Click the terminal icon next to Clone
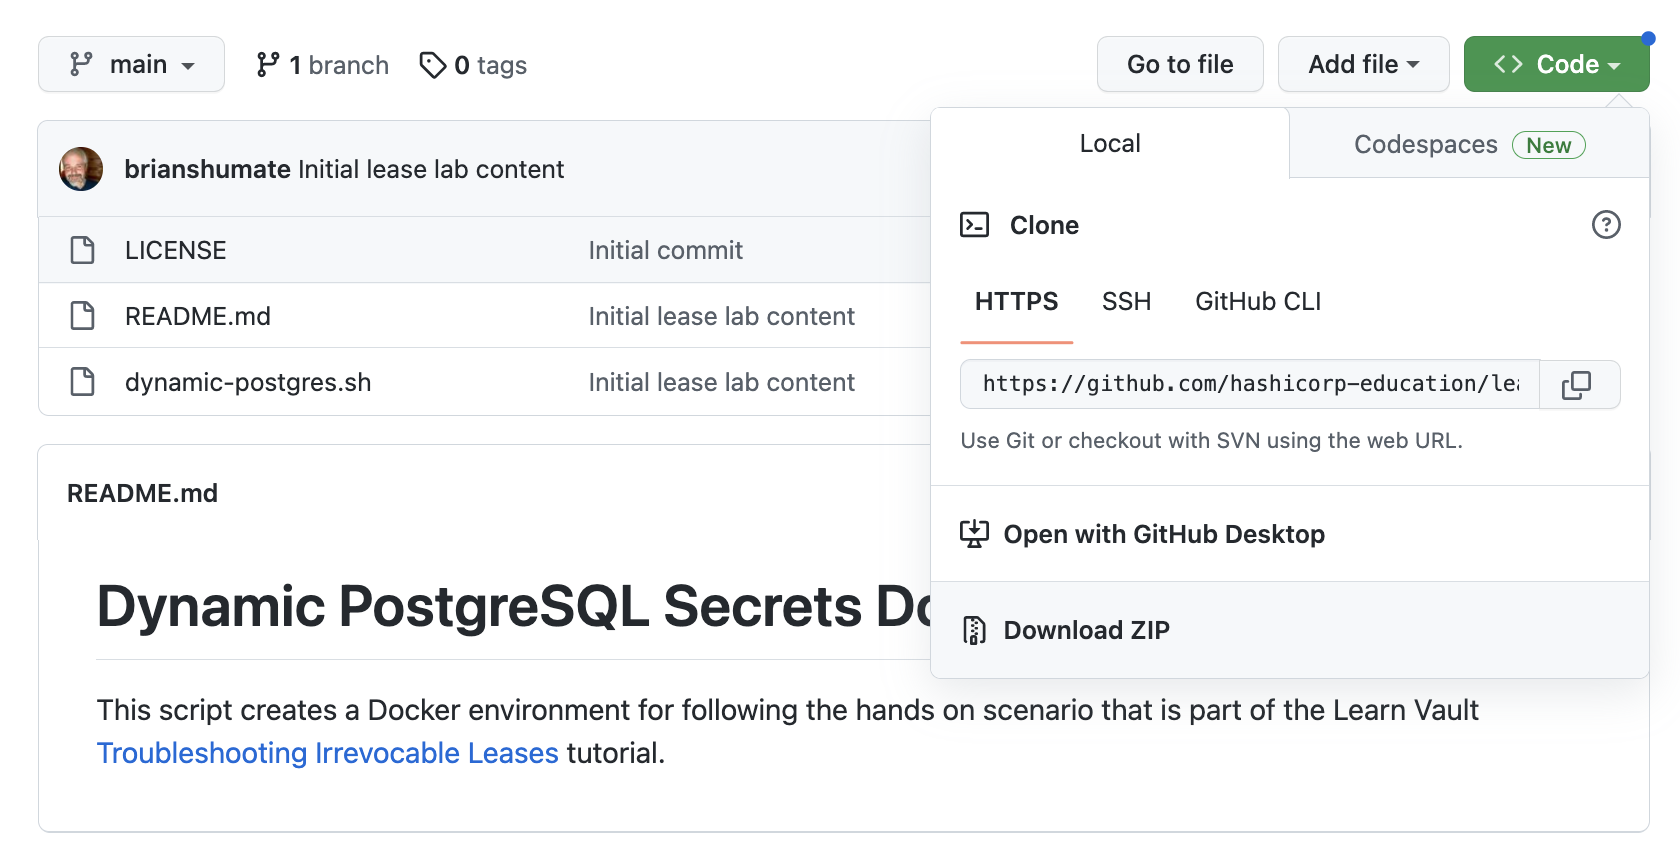The image size is (1680, 864). click(974, 225)
